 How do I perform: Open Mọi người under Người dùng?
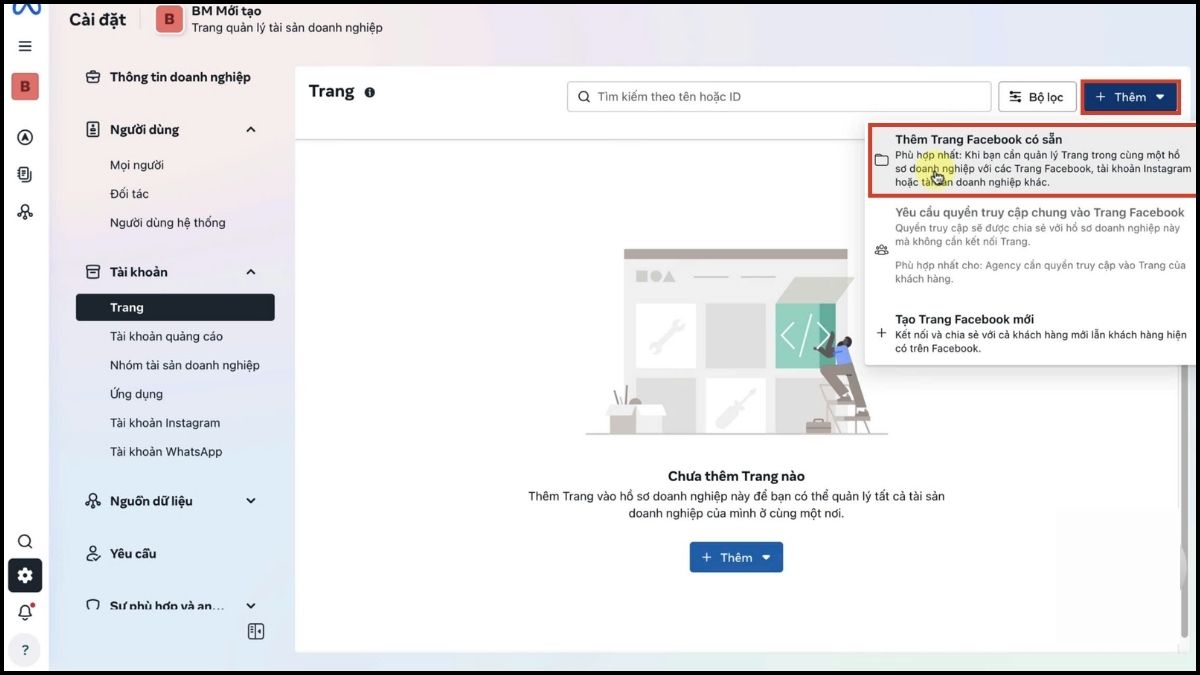pos(137,165)
